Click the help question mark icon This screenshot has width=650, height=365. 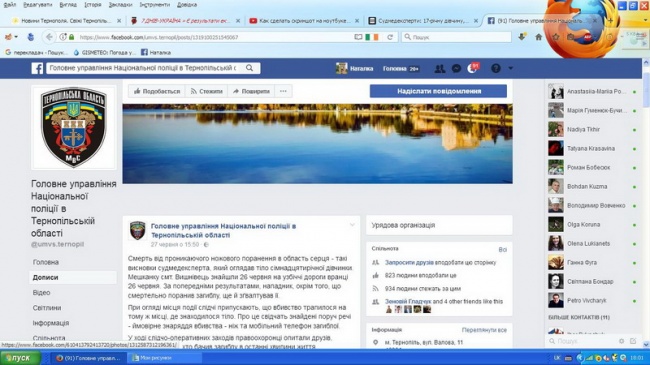tap(495, 68)
